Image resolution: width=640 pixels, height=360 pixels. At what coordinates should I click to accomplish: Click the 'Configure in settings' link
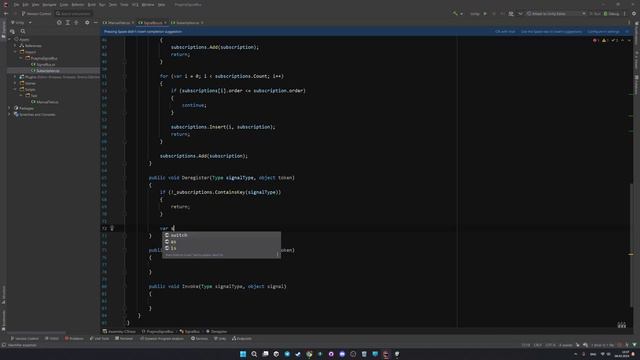pyautogui.click(x=603, y=31)
